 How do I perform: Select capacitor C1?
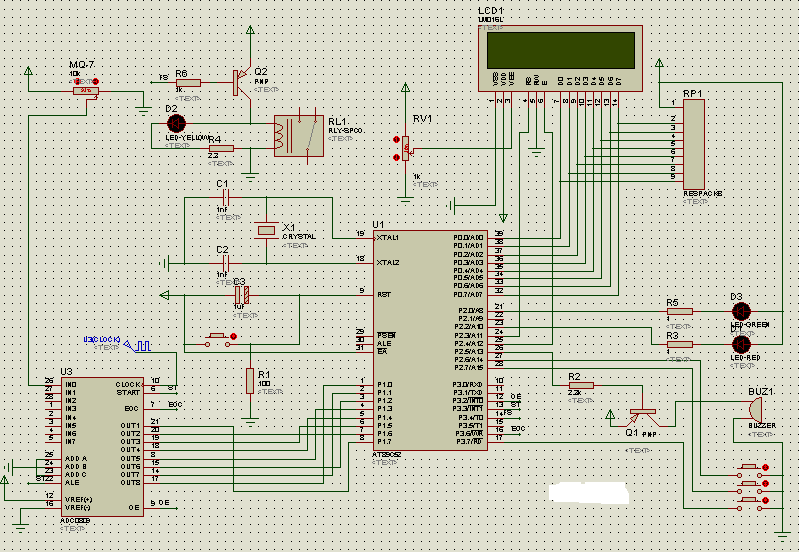(x=225, y=197)
